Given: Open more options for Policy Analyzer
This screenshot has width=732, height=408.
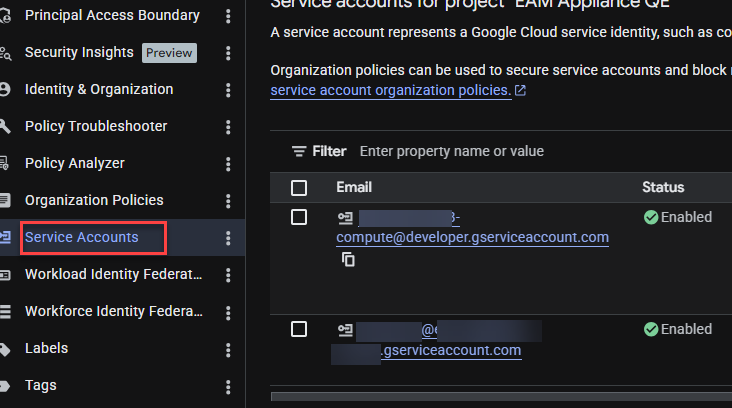Looking at the screenshot, I should pyautogui.click(x=228, y=164).
